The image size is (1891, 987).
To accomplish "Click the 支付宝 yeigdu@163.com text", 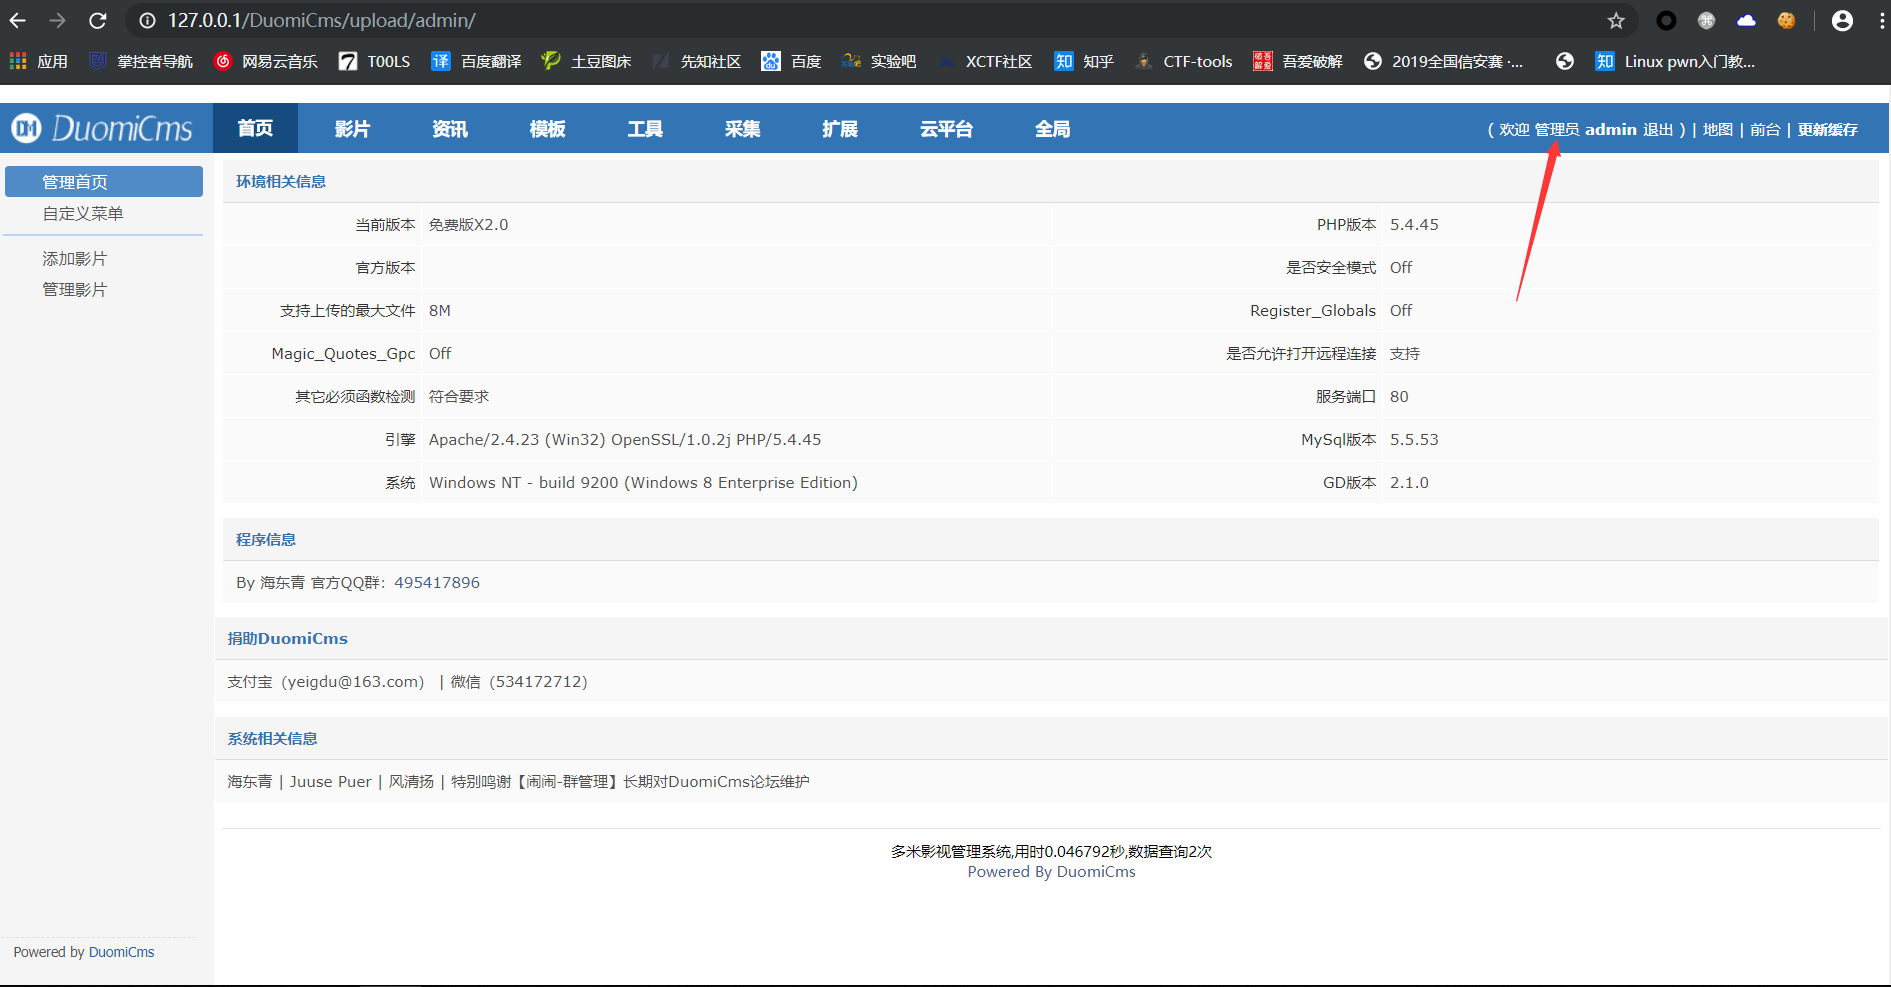I will pos(326,682).
